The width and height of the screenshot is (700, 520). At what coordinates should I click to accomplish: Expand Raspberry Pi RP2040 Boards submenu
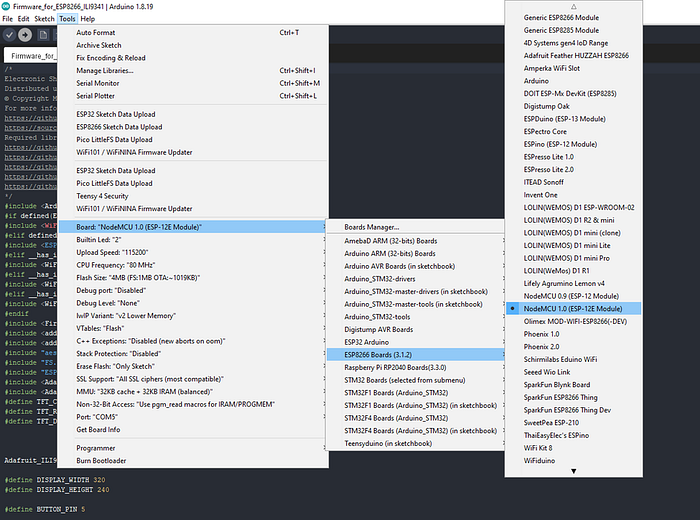tap(416, 367)
